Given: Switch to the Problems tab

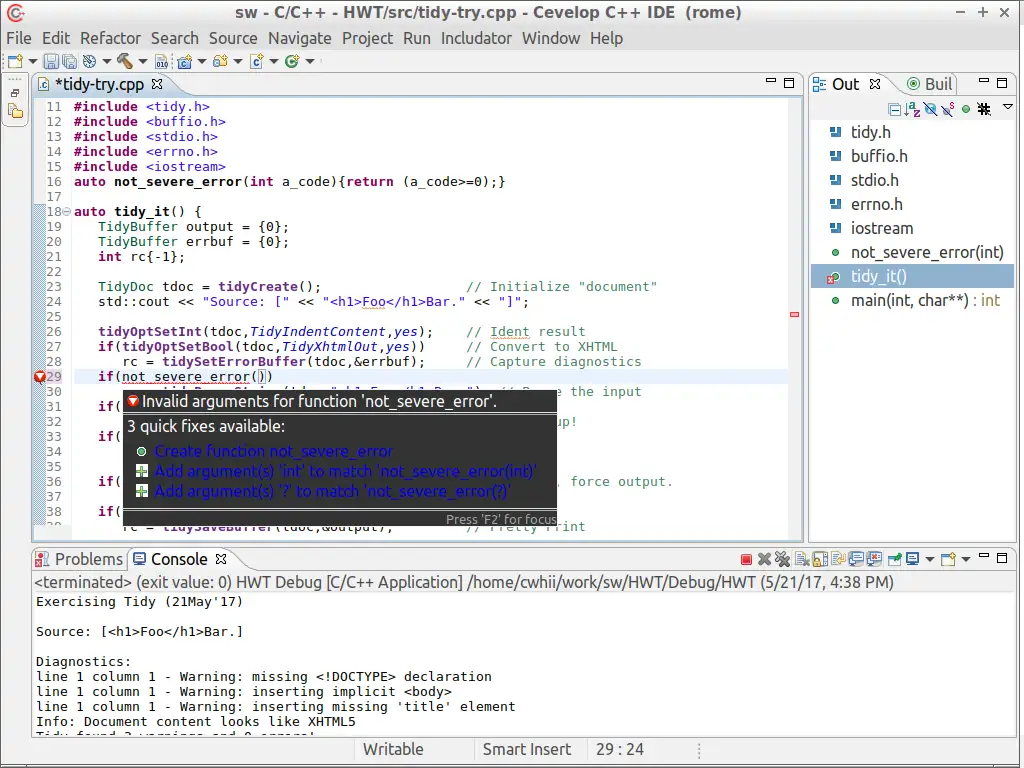Looking at the screenshot, I should coord(80,560).
